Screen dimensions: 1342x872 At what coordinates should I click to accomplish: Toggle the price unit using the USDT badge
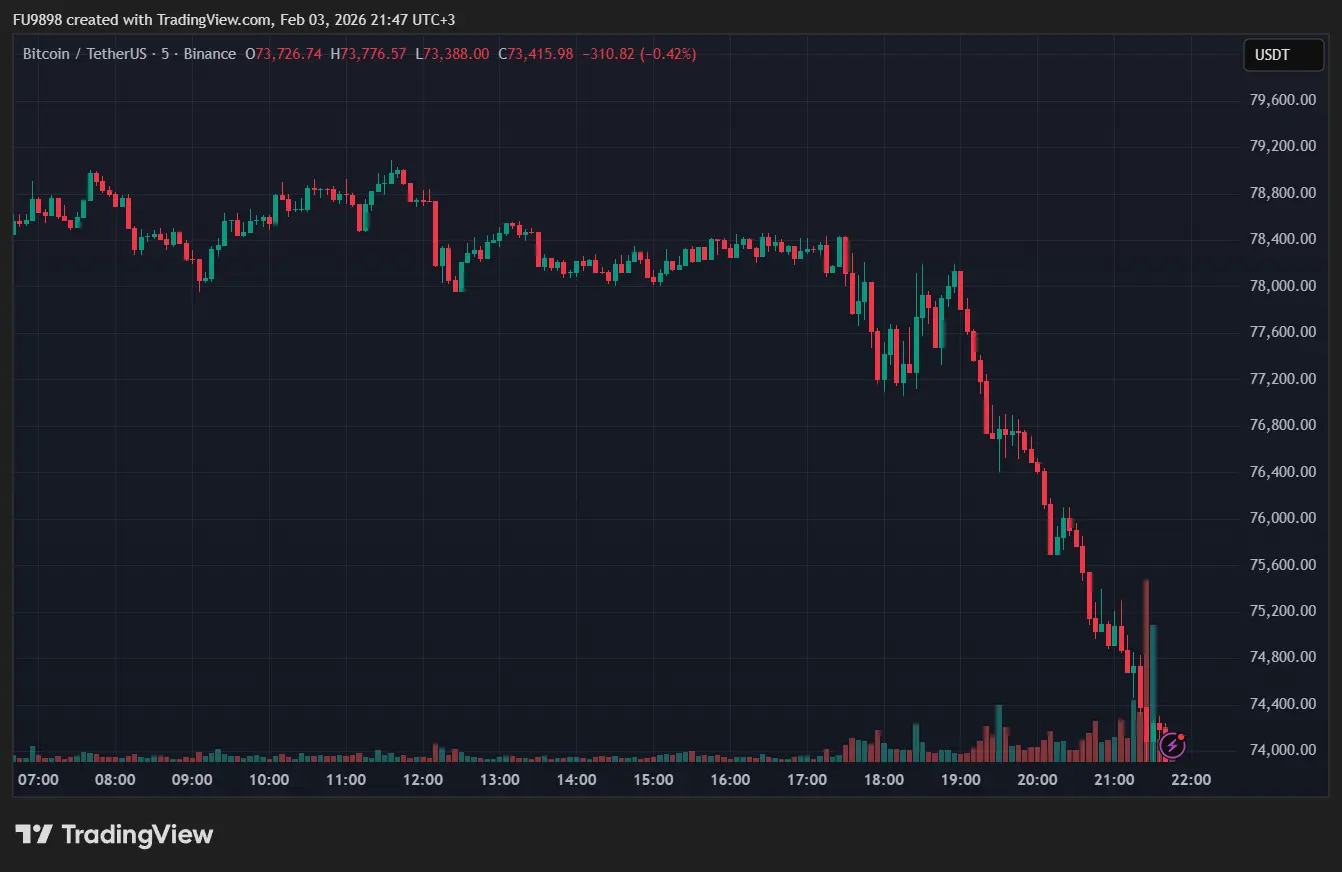[x=1283, y=55]
